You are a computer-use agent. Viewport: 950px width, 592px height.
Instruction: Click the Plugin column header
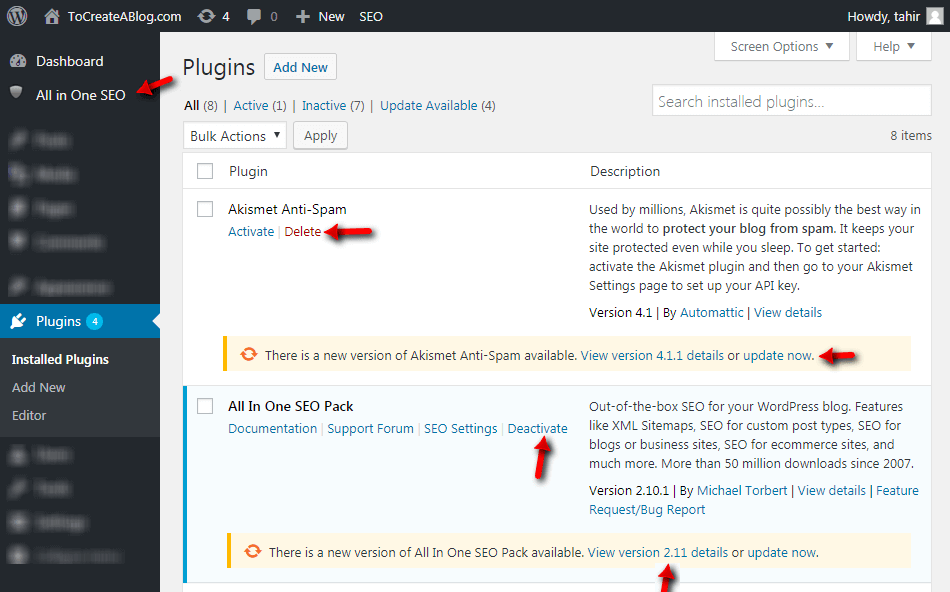248,171
